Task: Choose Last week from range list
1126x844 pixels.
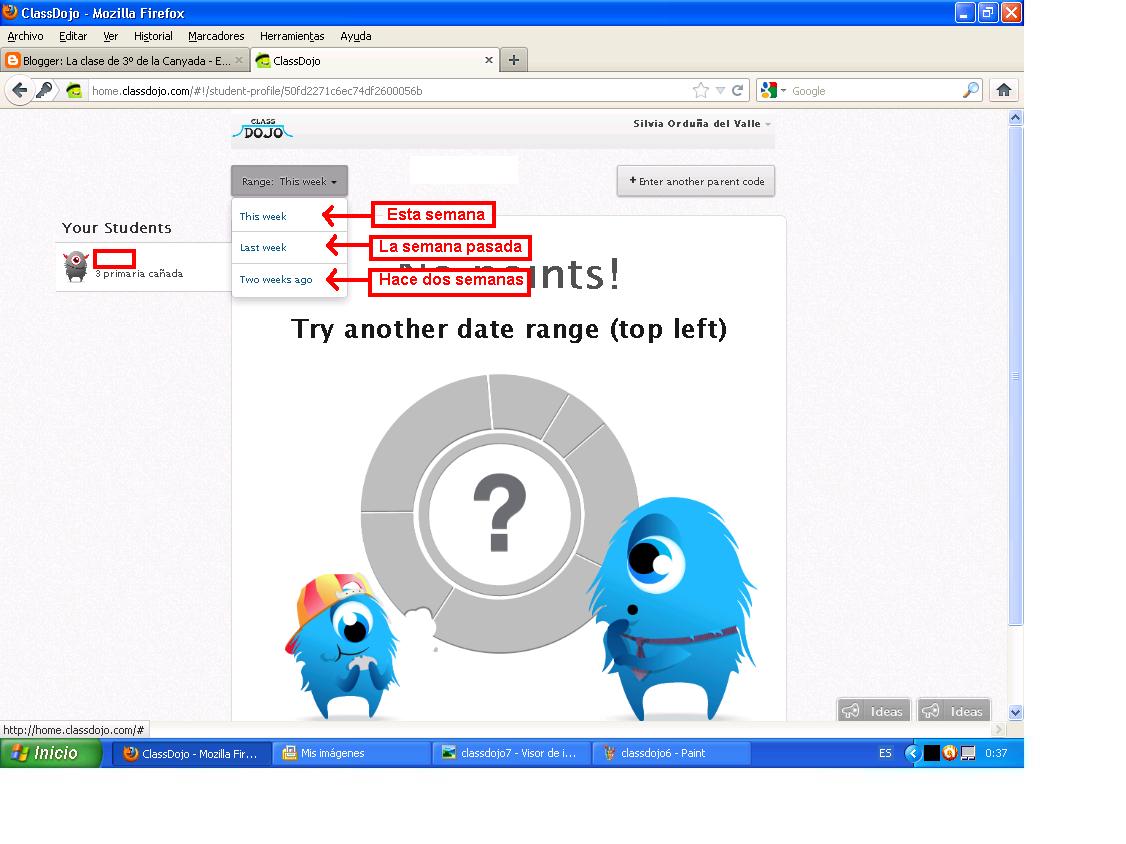Action: (289, 247)
